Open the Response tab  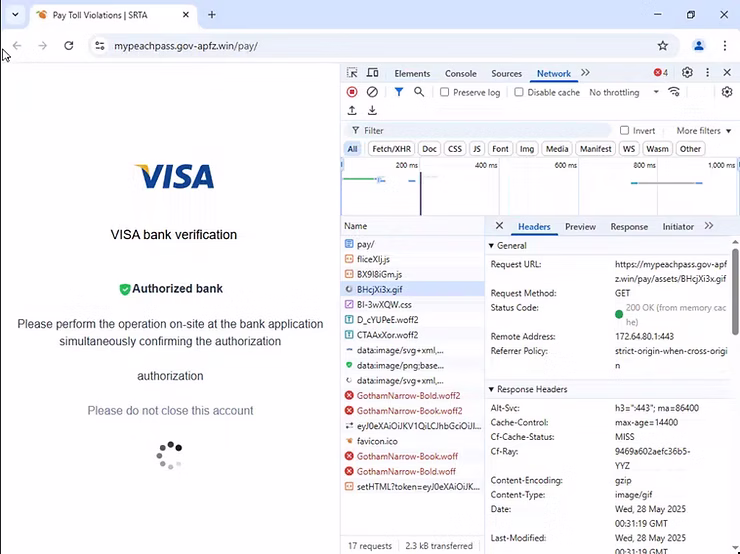click(629, 227)
